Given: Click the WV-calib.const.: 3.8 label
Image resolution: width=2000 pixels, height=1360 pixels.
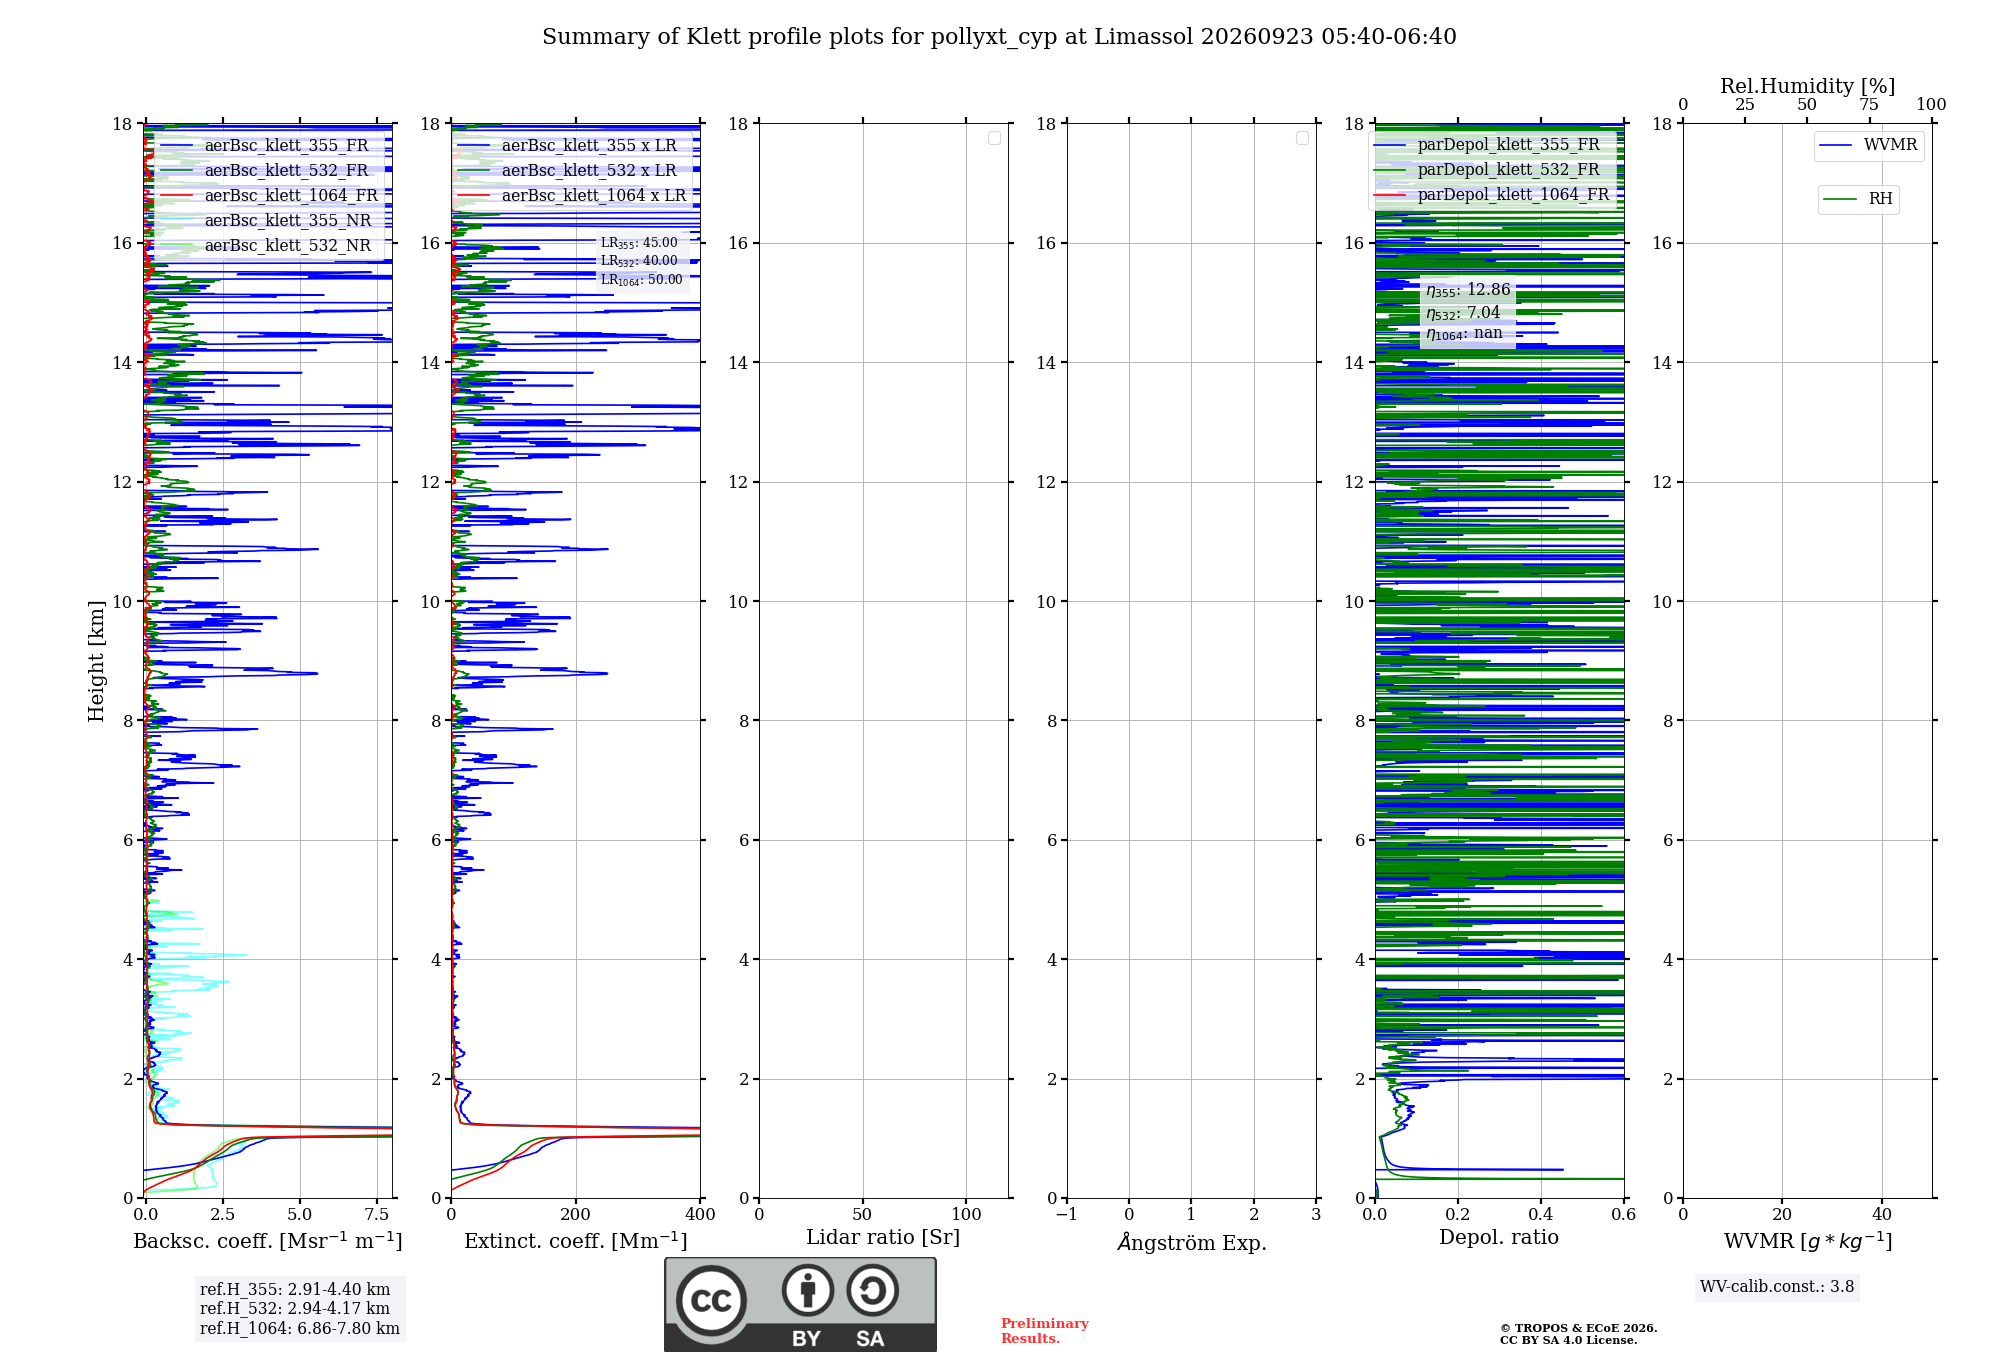Looking at the screenshot, I should 1777,1287.
